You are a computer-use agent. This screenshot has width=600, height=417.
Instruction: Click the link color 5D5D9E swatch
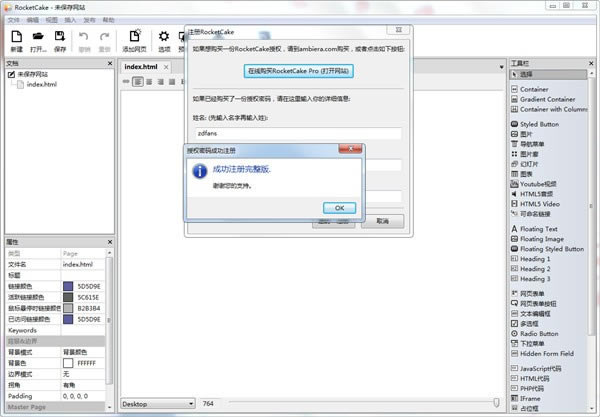68,286
